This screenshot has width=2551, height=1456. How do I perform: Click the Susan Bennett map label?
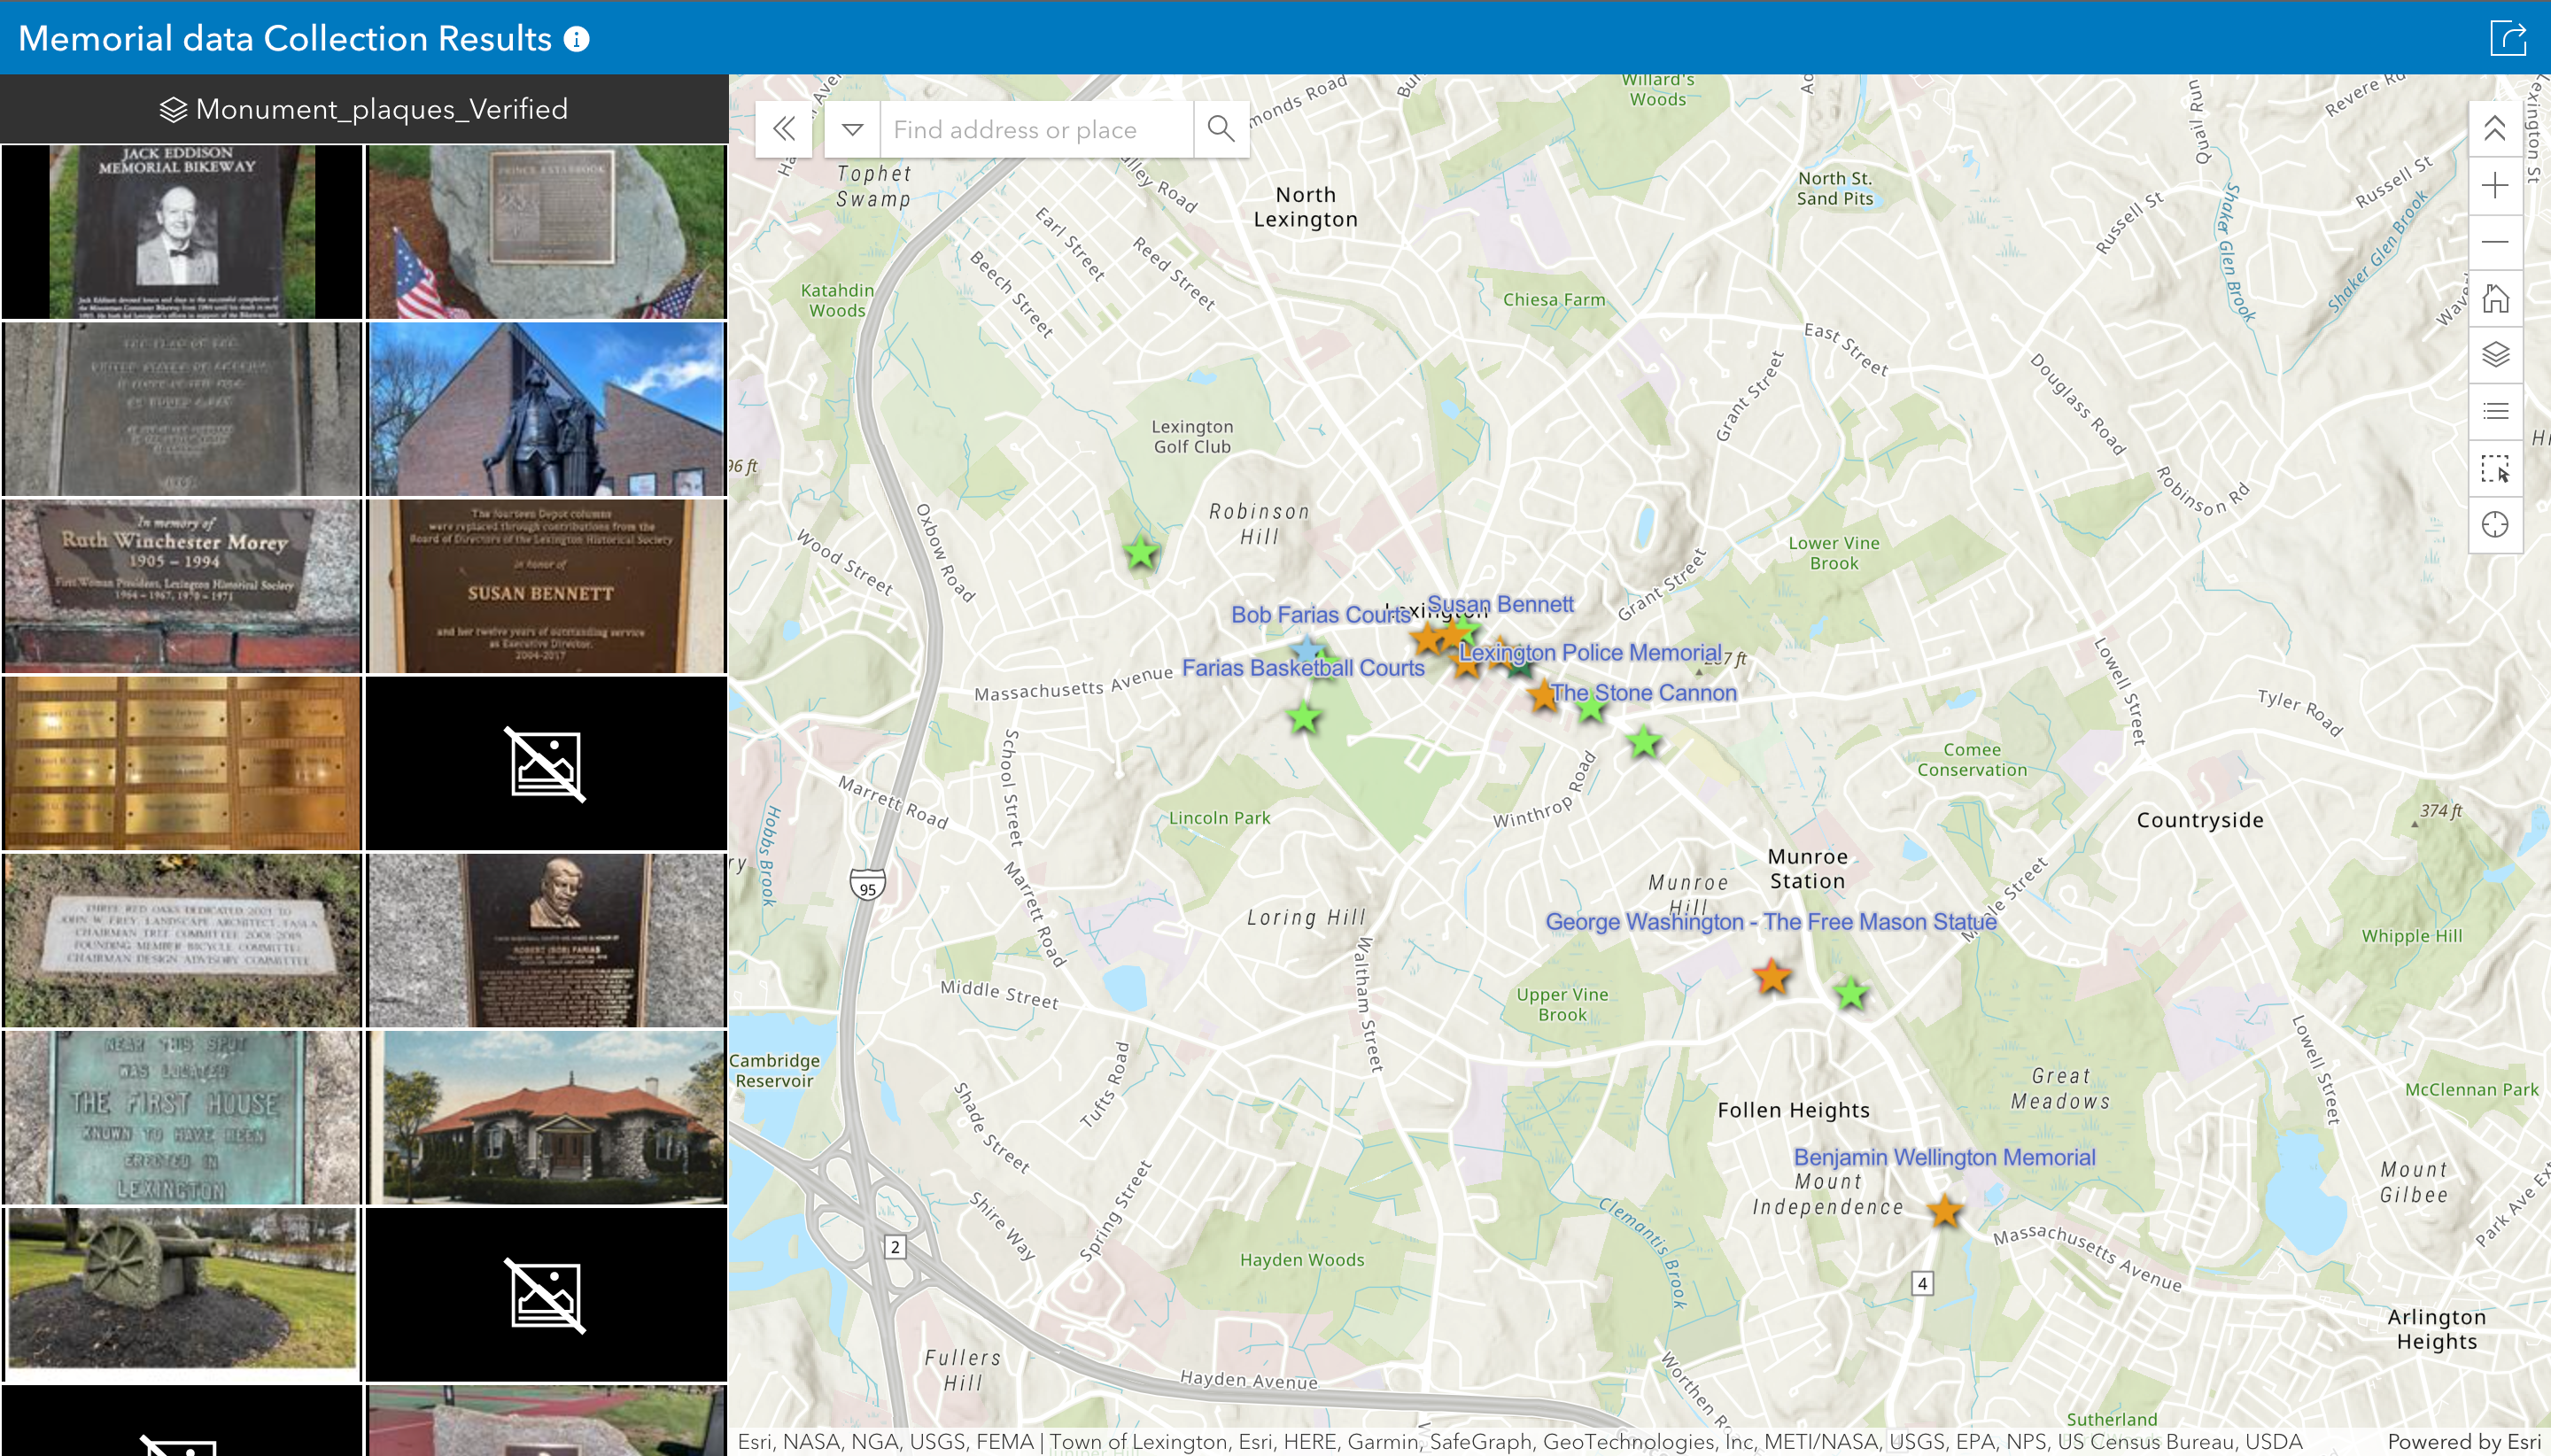(x=1500, y=604)
